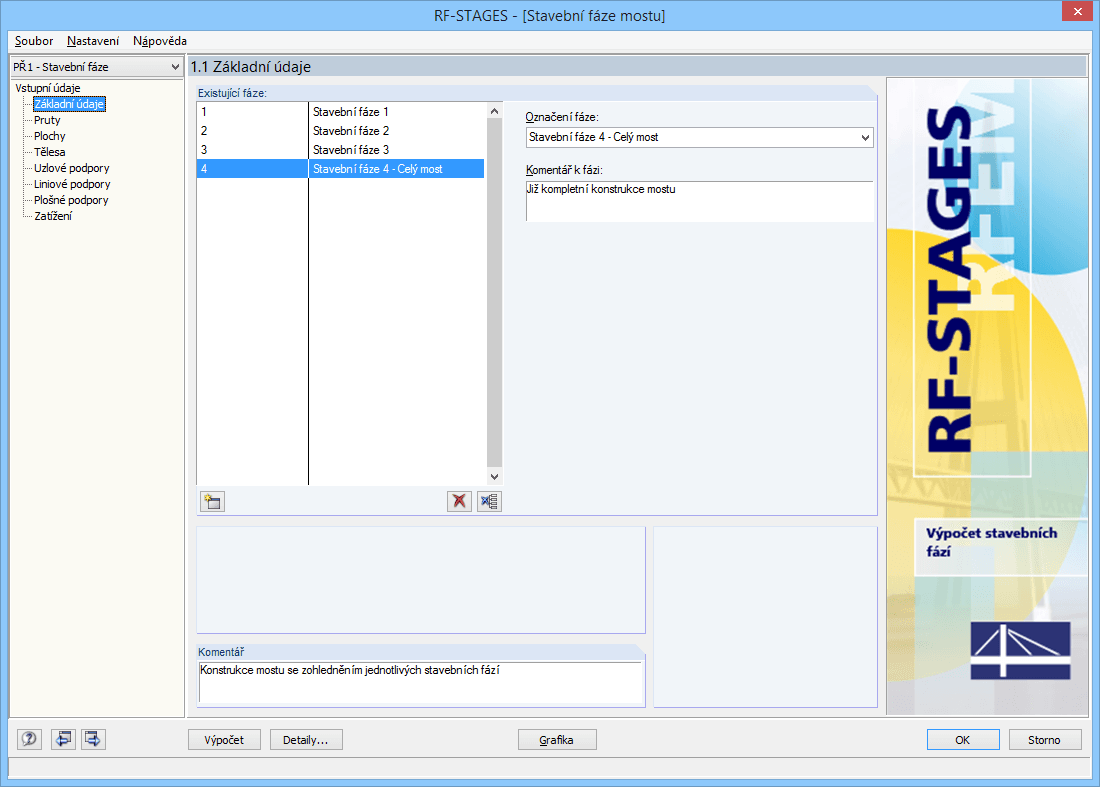
Task: Click the phases list scrollbar thumb
Action: pyautogui.click(x=495, y=293)
